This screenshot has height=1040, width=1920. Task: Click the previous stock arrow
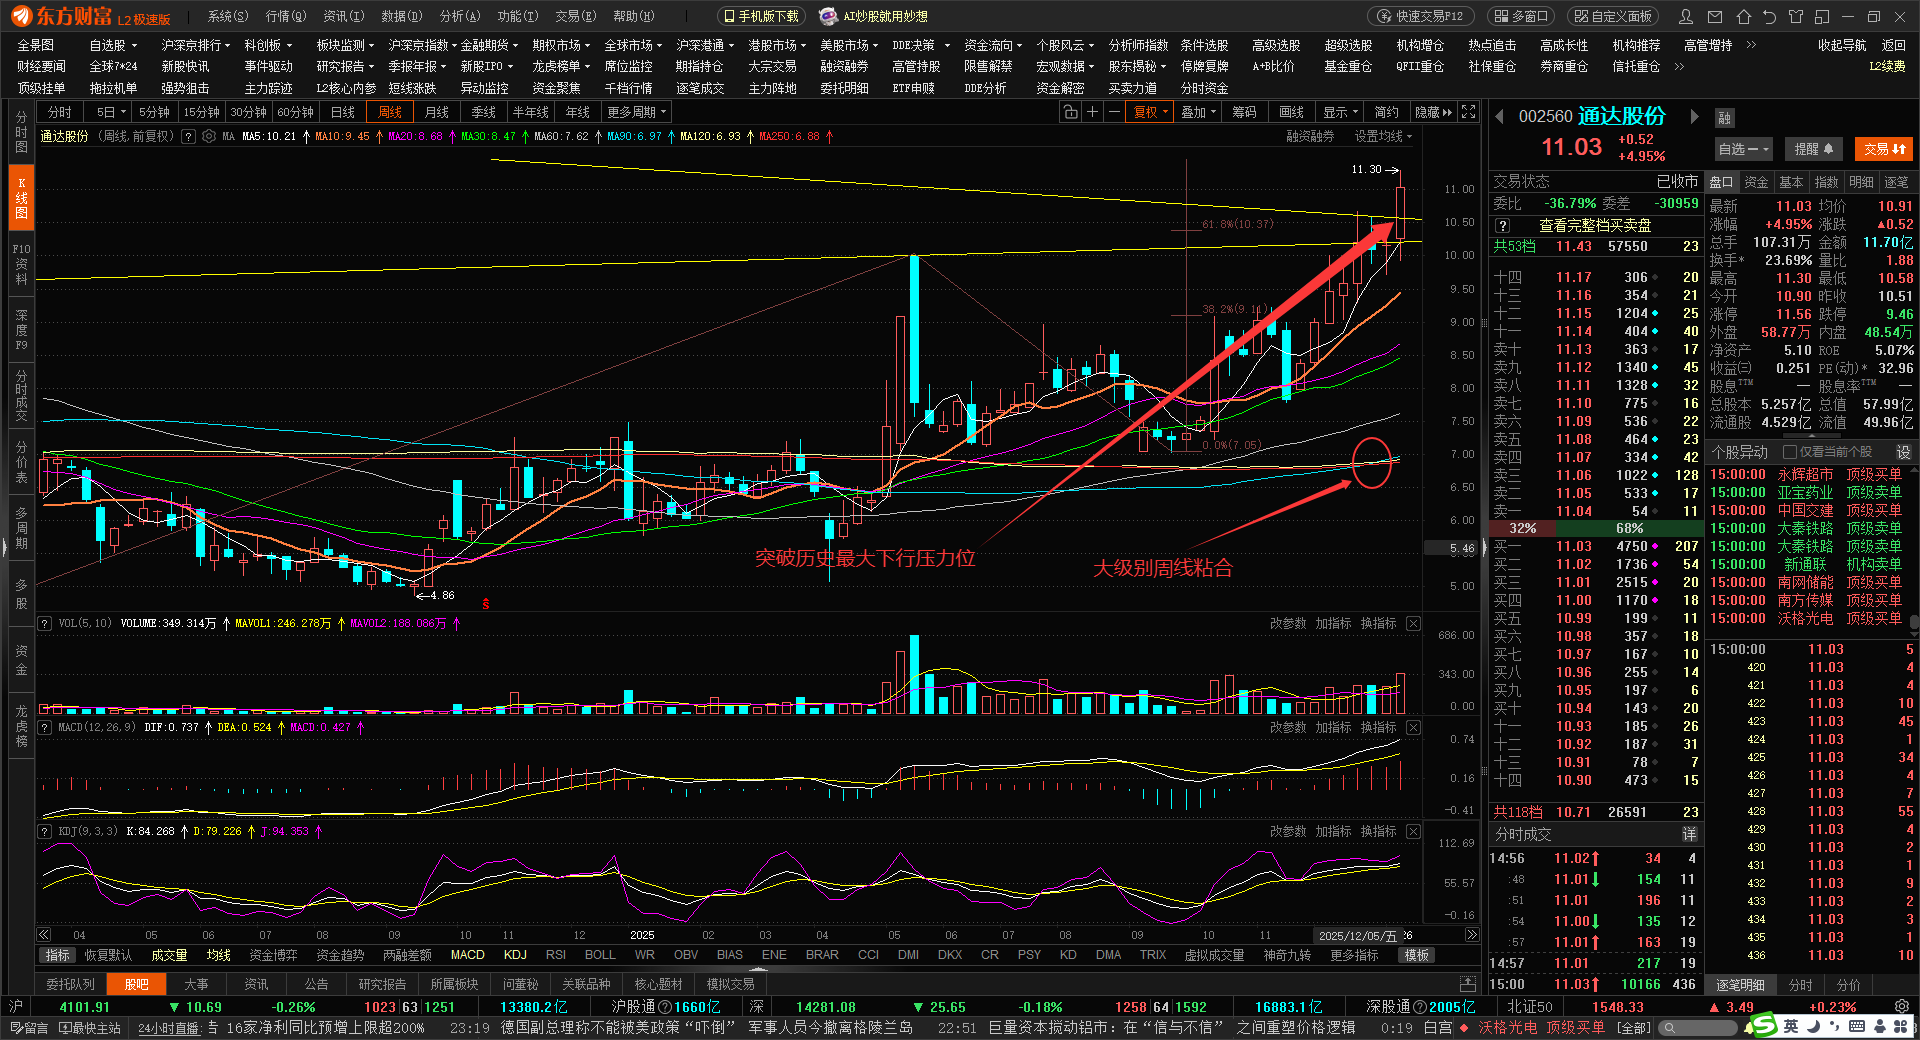[1500, 117]
